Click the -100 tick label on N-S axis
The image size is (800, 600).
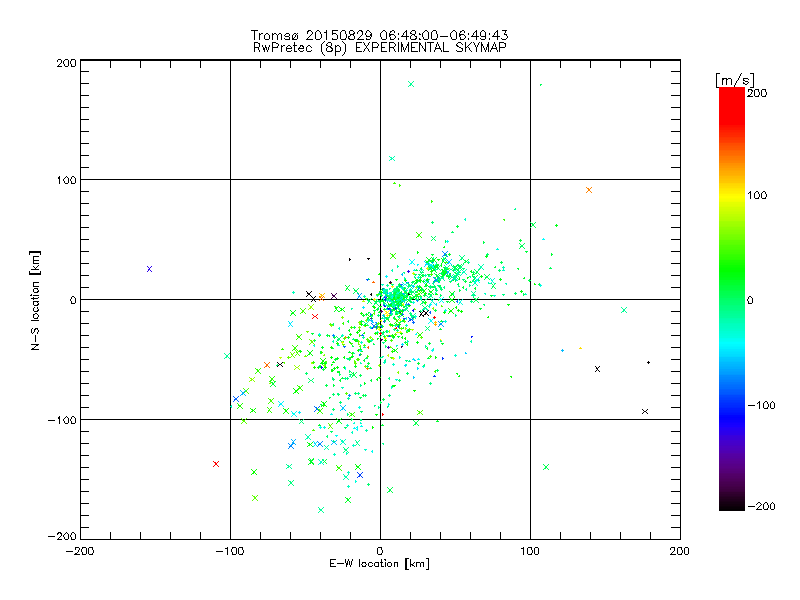click(62, 420)
